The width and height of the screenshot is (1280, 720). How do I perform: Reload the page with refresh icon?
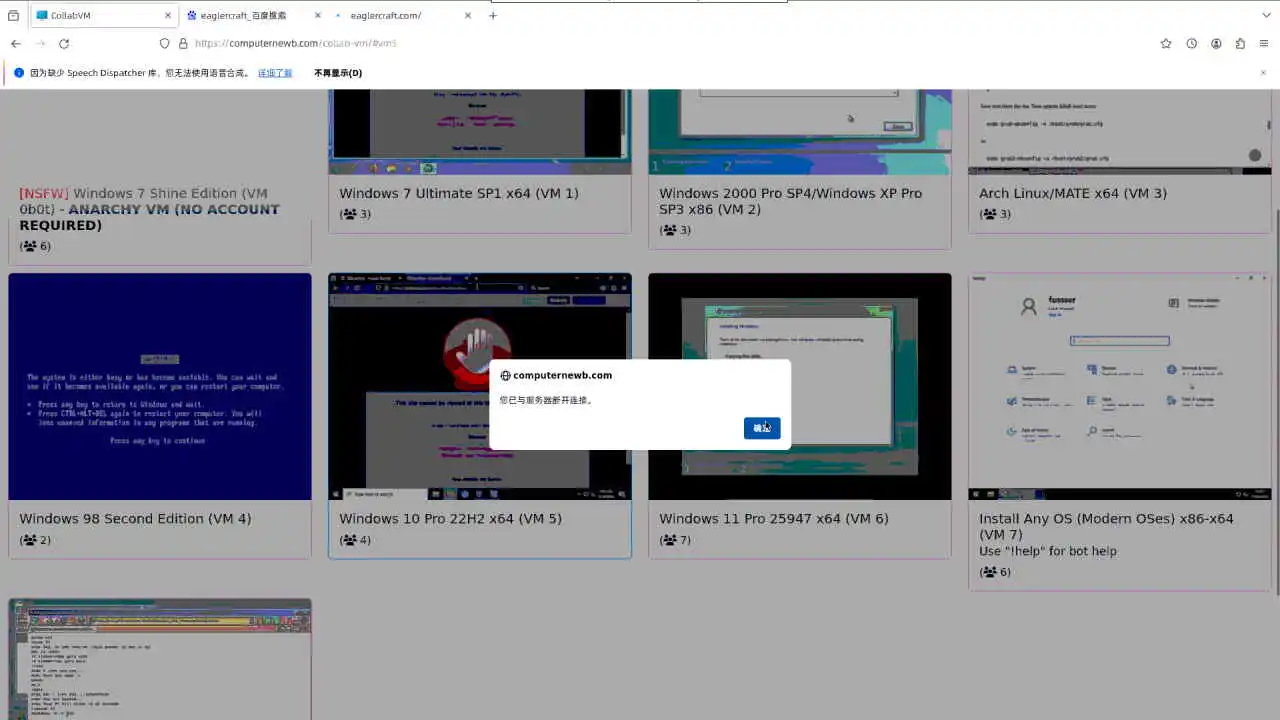coord(64,44)
